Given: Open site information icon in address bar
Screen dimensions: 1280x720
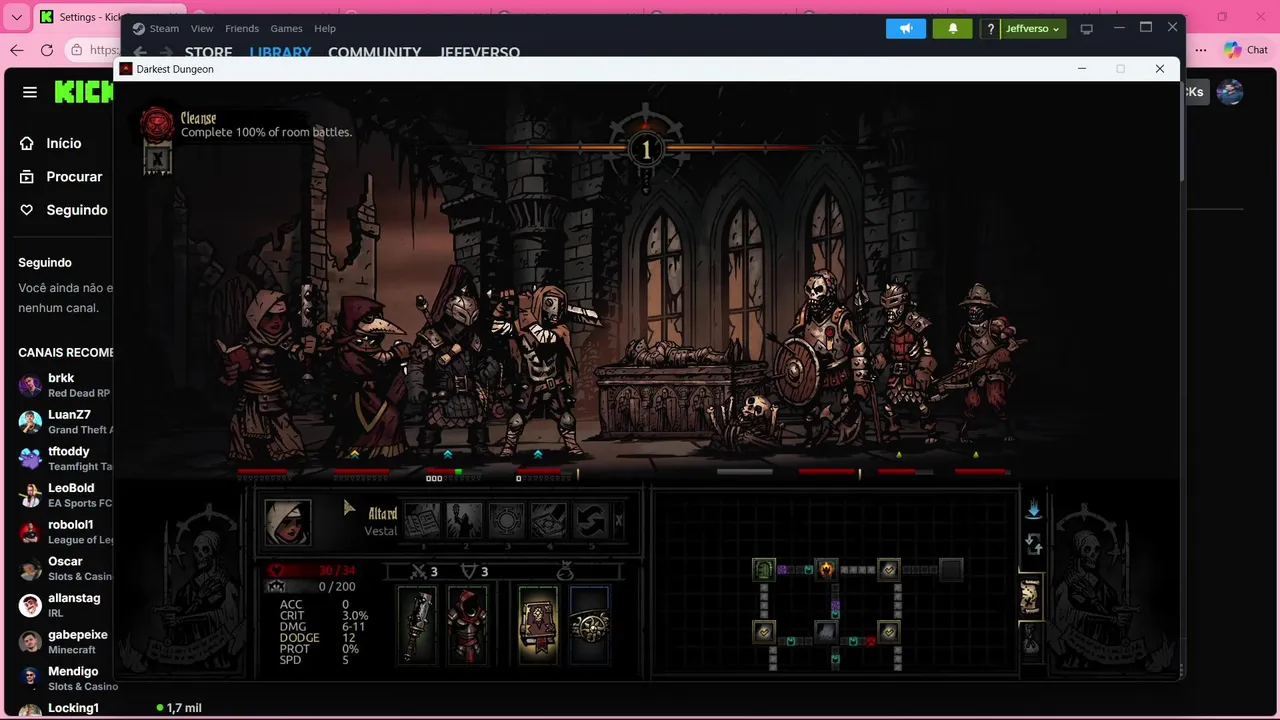Looking at the screenshot, I should [77, 50].
